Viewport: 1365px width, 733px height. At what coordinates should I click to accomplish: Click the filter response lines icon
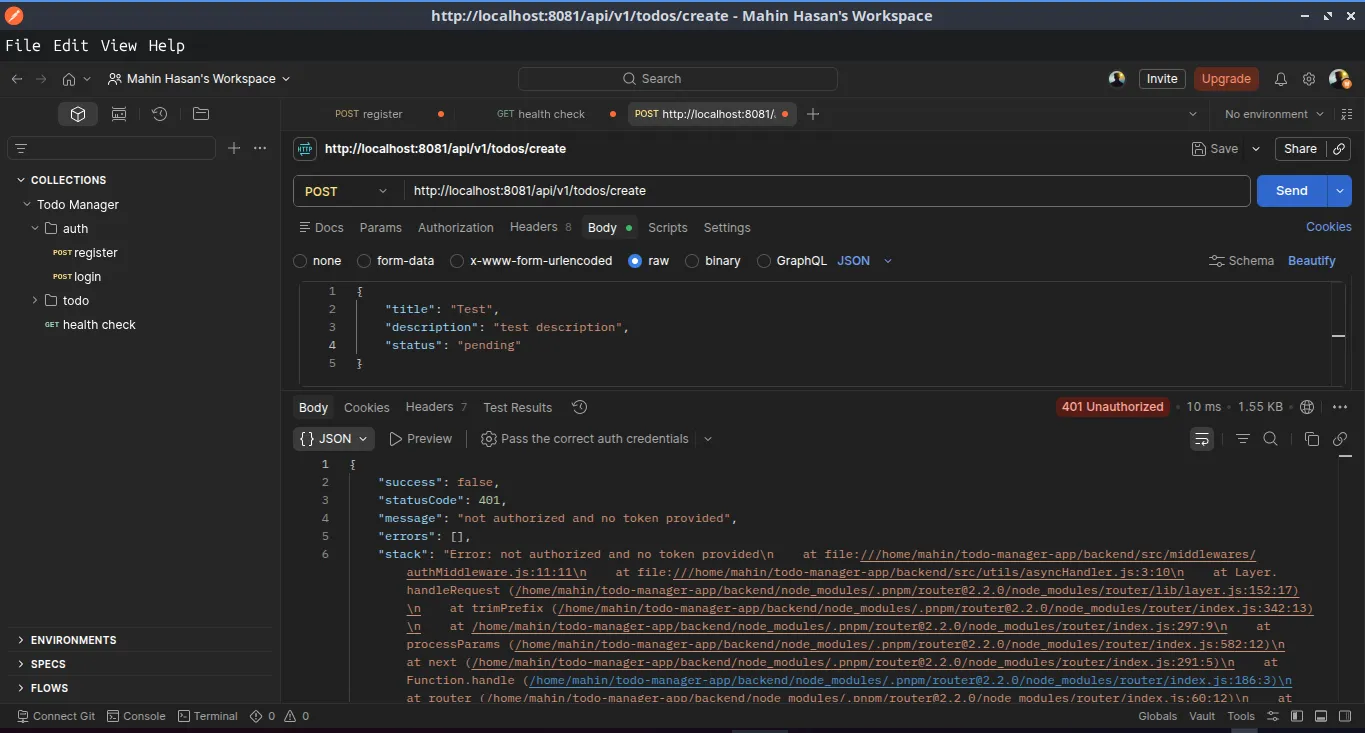click(1243, 439)
